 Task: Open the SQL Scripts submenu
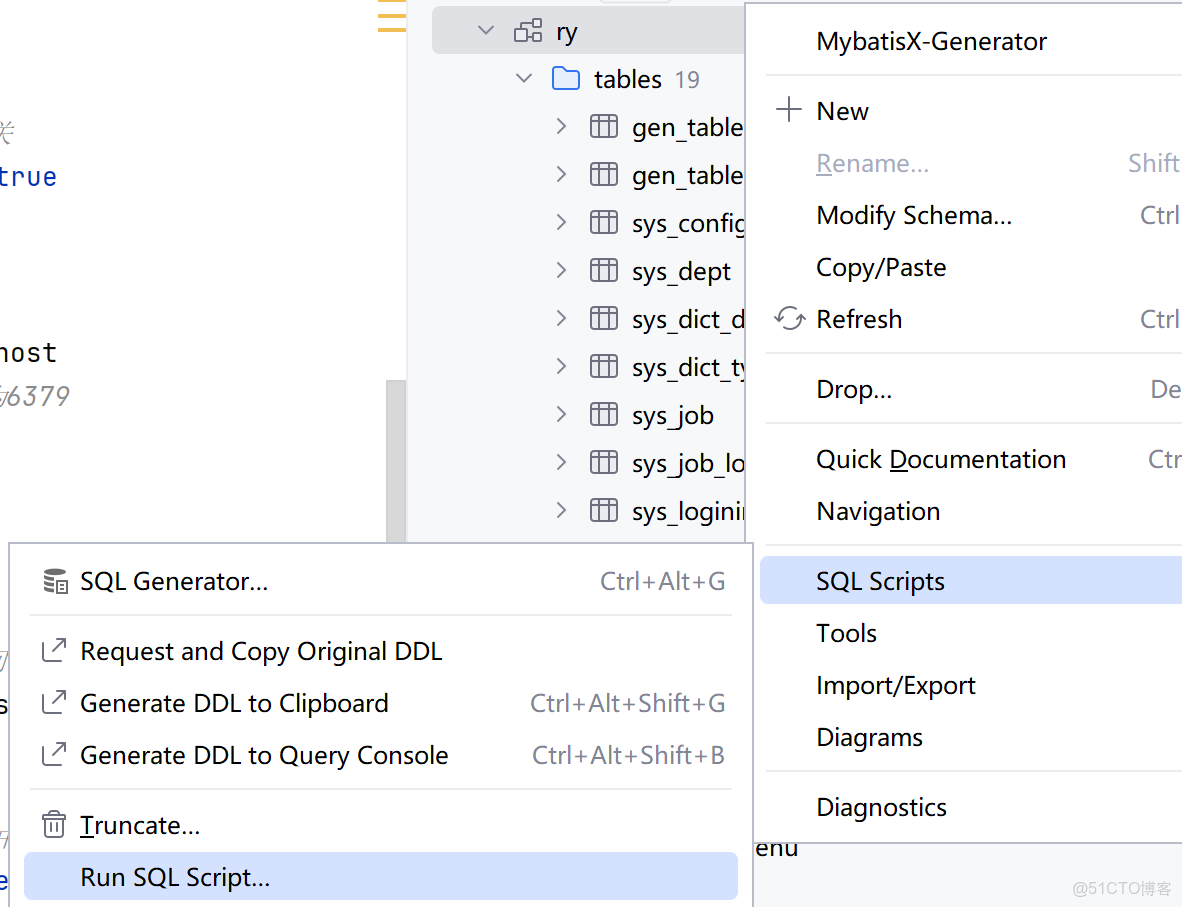pyautogui.click(x=880, y=580)
